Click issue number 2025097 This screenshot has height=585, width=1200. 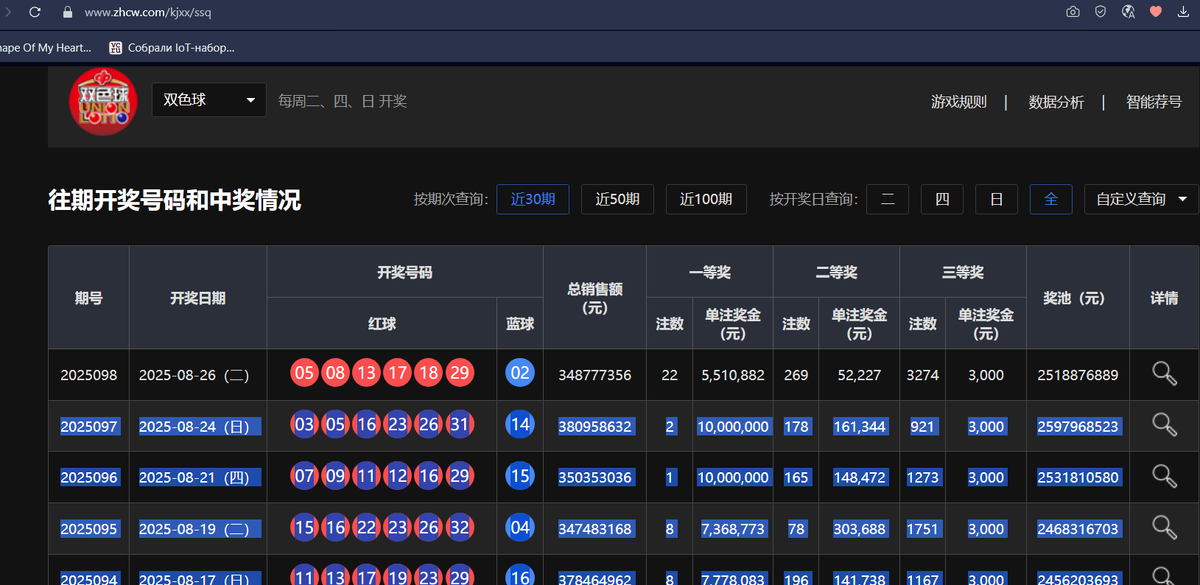pos(89,426)
